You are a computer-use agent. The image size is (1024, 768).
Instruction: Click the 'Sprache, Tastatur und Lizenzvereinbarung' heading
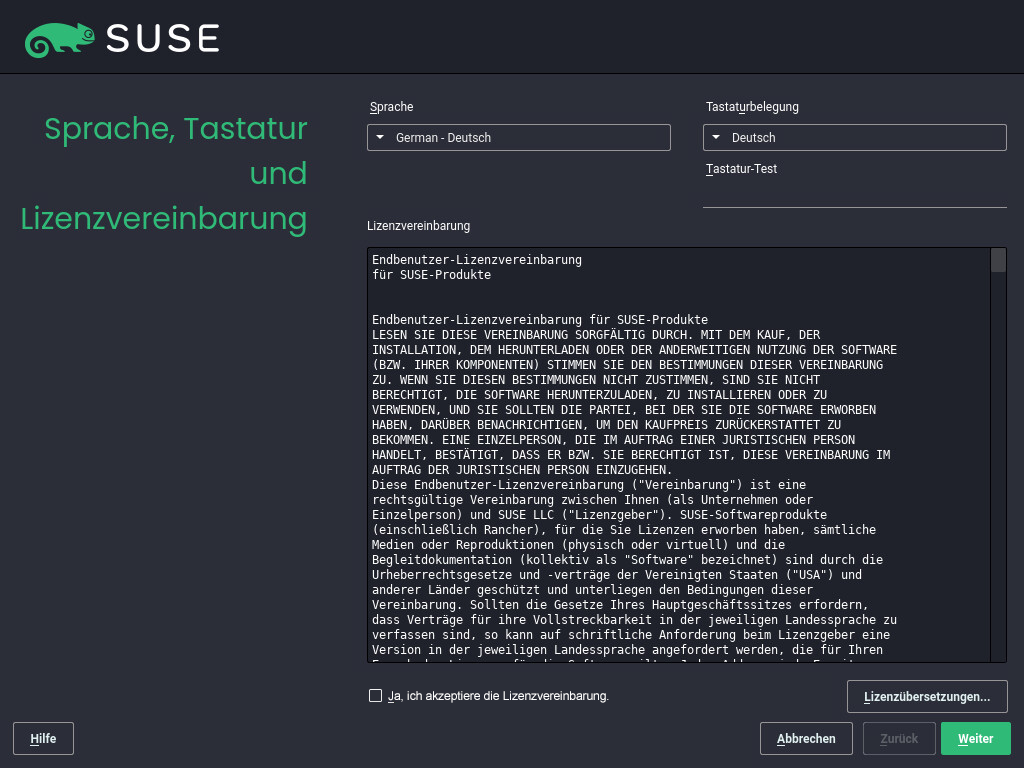click(165, 173)
